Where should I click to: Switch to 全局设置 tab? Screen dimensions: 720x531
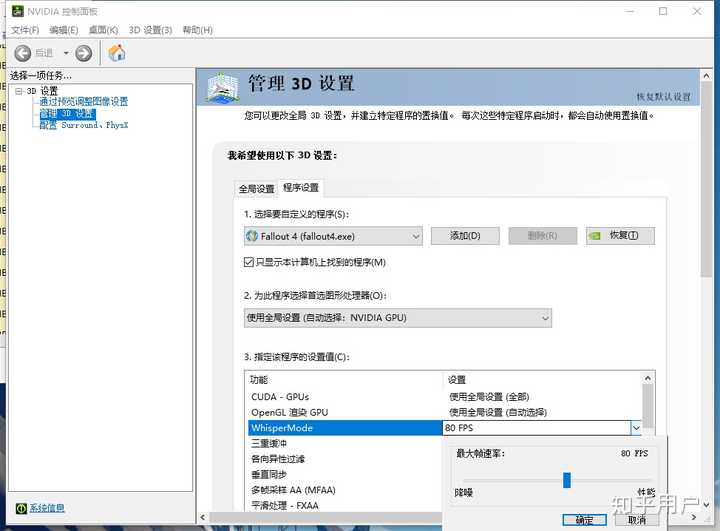[257, 189]
